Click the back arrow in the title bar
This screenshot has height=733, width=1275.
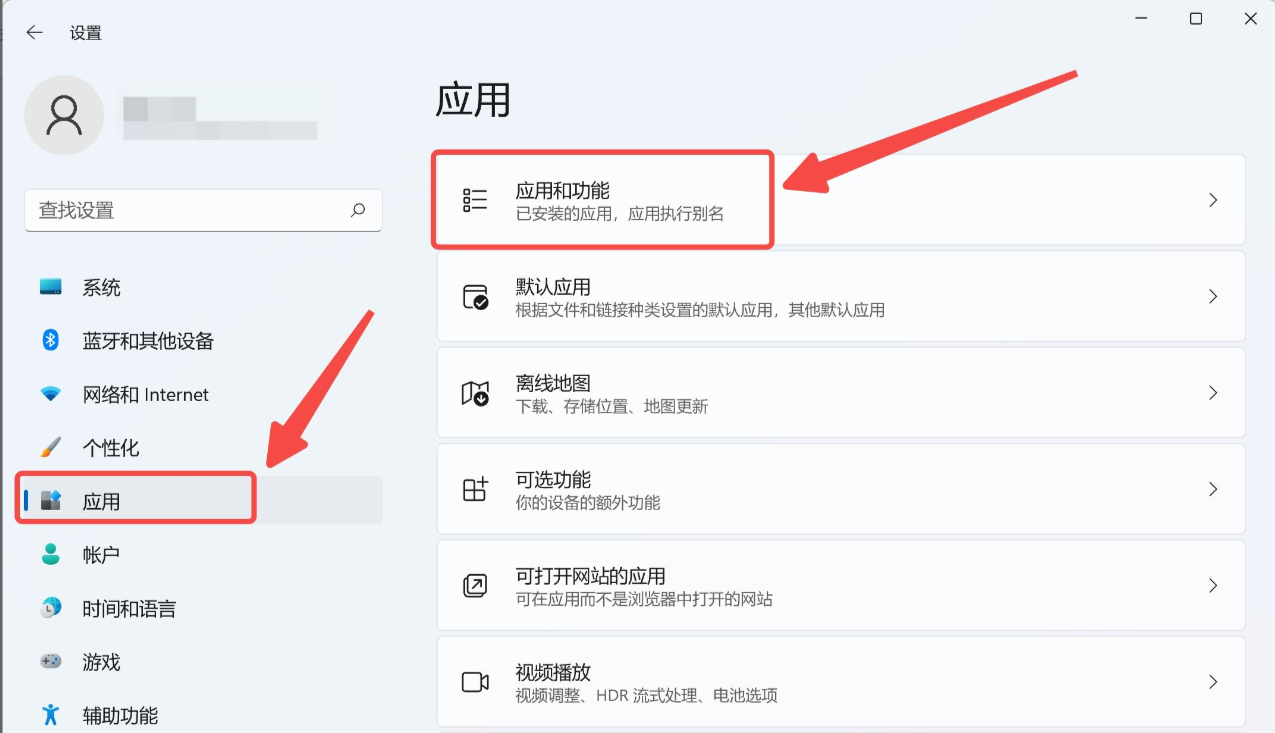point(33,32)
